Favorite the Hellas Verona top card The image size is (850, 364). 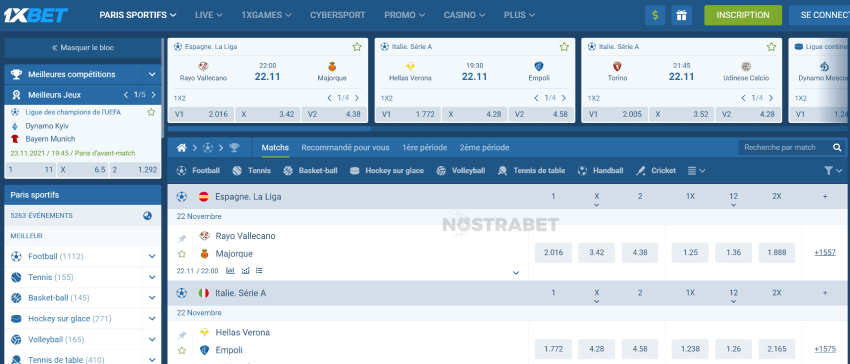(x=564, y=47)
